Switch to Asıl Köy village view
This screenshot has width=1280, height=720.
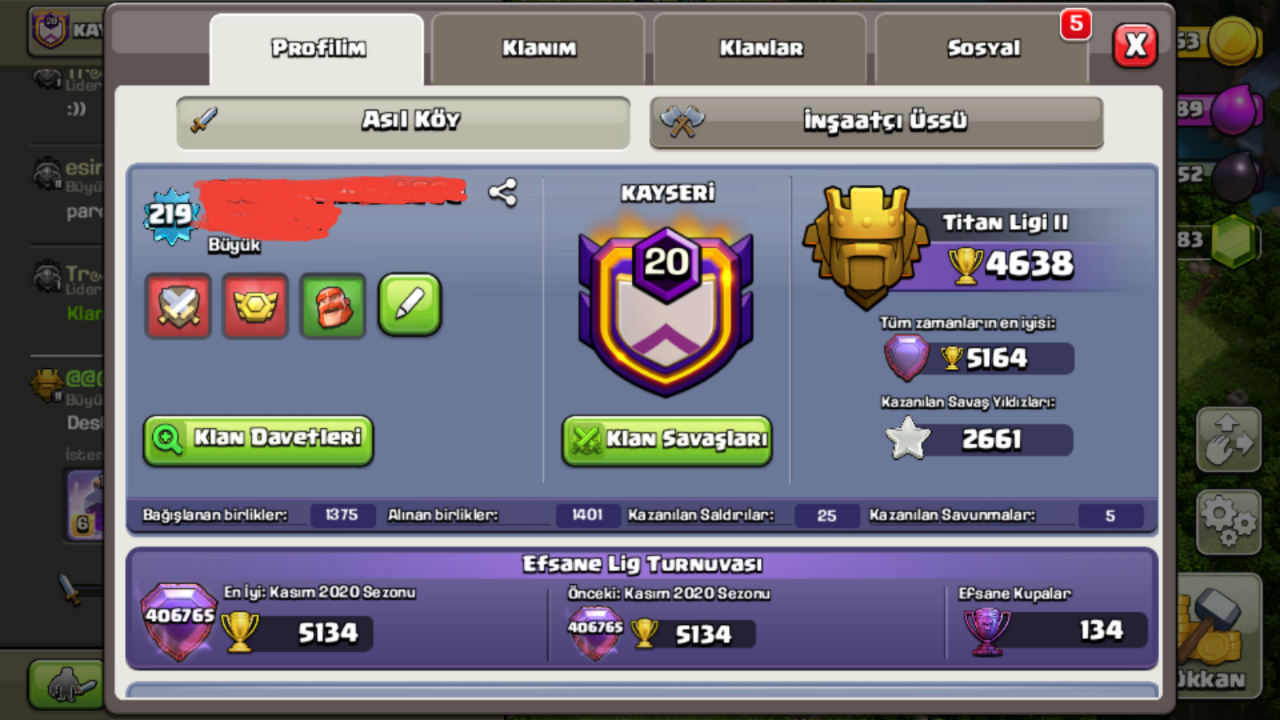click(x=403, y=122)
